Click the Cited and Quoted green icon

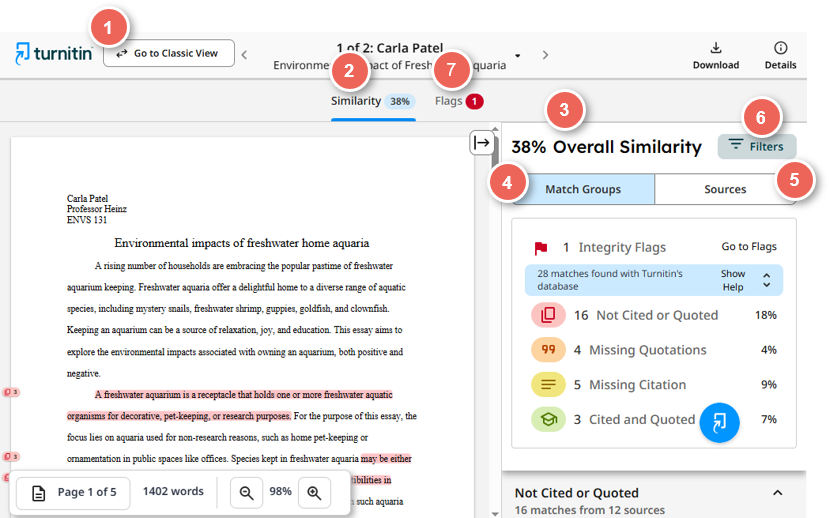tap(548, 420)
